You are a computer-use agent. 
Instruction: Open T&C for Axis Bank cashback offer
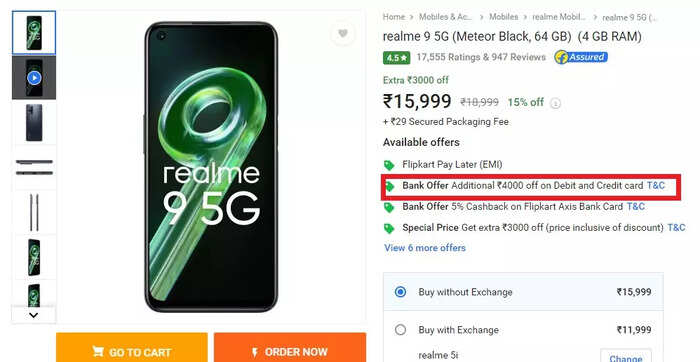(x=636, y=206)
